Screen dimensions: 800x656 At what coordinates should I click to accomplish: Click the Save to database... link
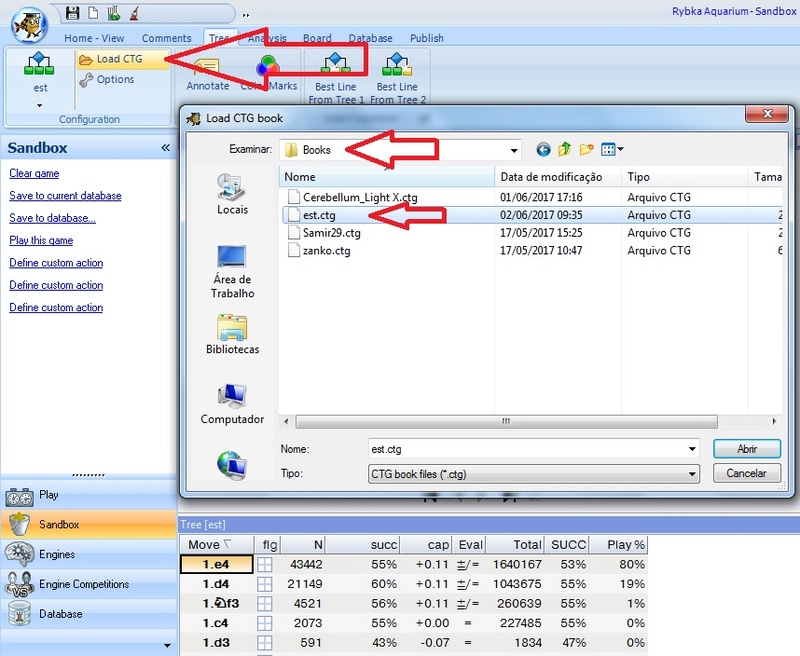[53, 218]
